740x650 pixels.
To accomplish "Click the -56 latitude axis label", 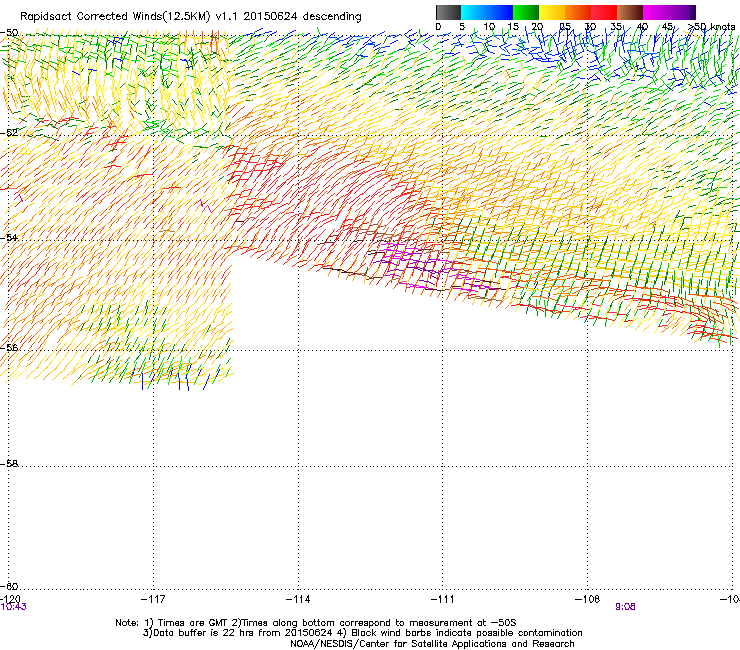I will pos(9,347).
